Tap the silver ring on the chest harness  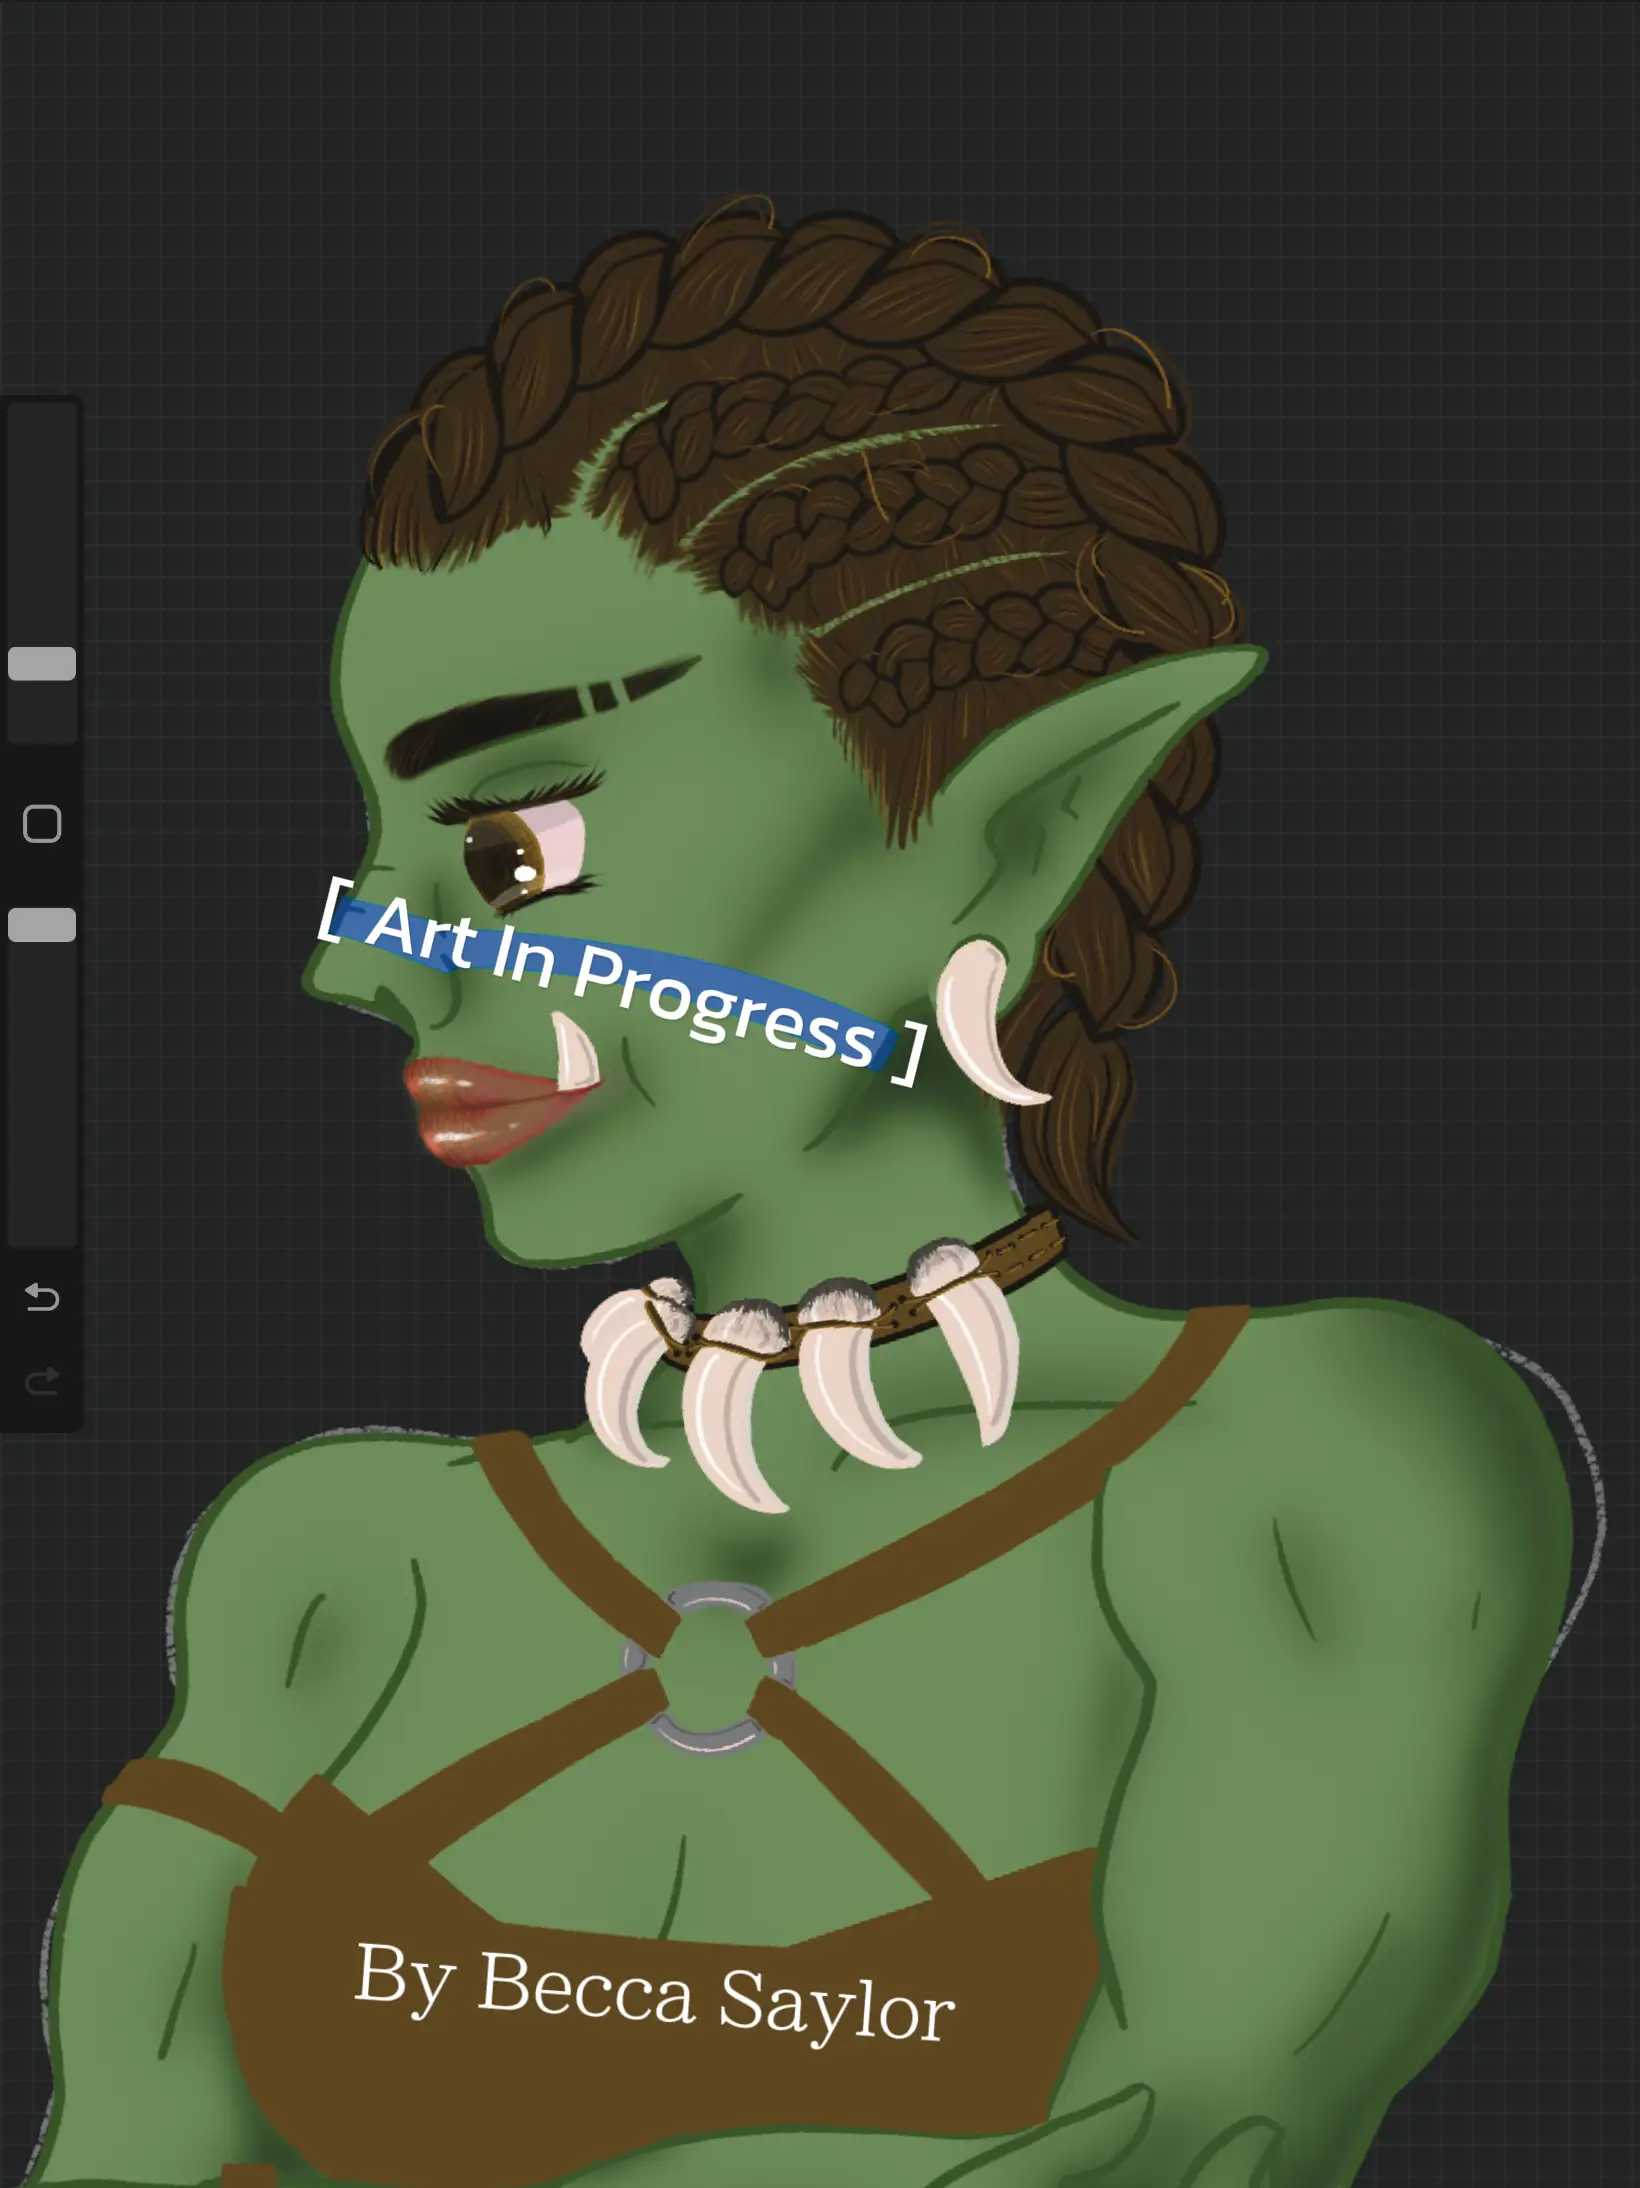(x=709, y=1665)
